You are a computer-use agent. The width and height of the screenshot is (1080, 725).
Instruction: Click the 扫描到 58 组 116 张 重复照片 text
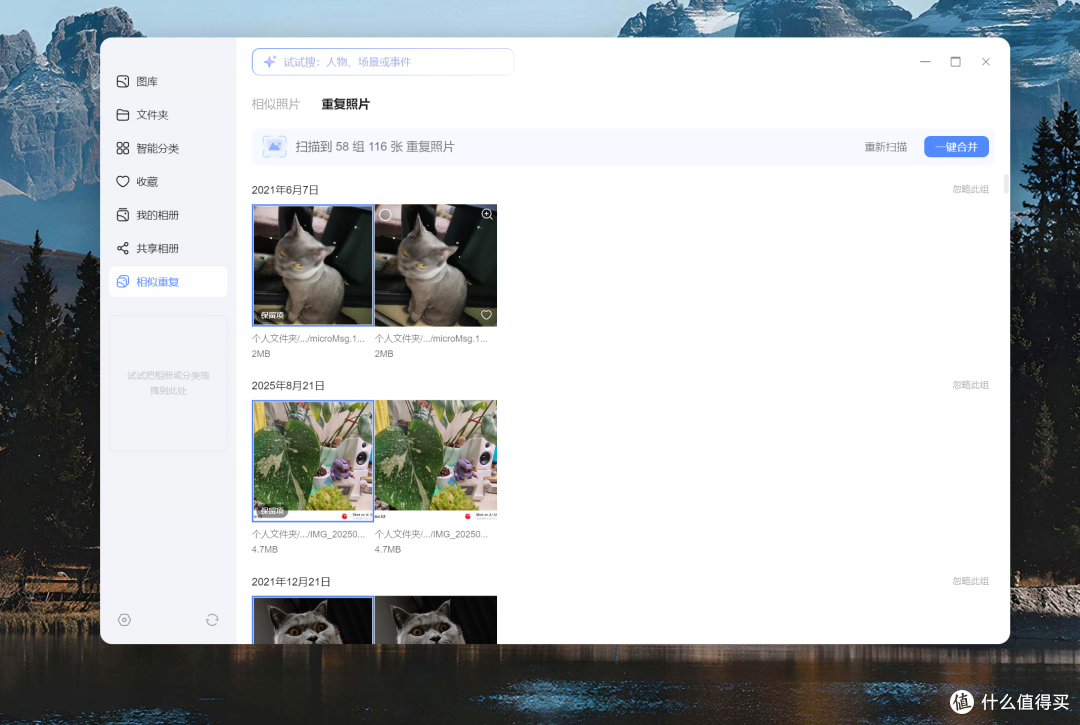click(x=375, y=147)
